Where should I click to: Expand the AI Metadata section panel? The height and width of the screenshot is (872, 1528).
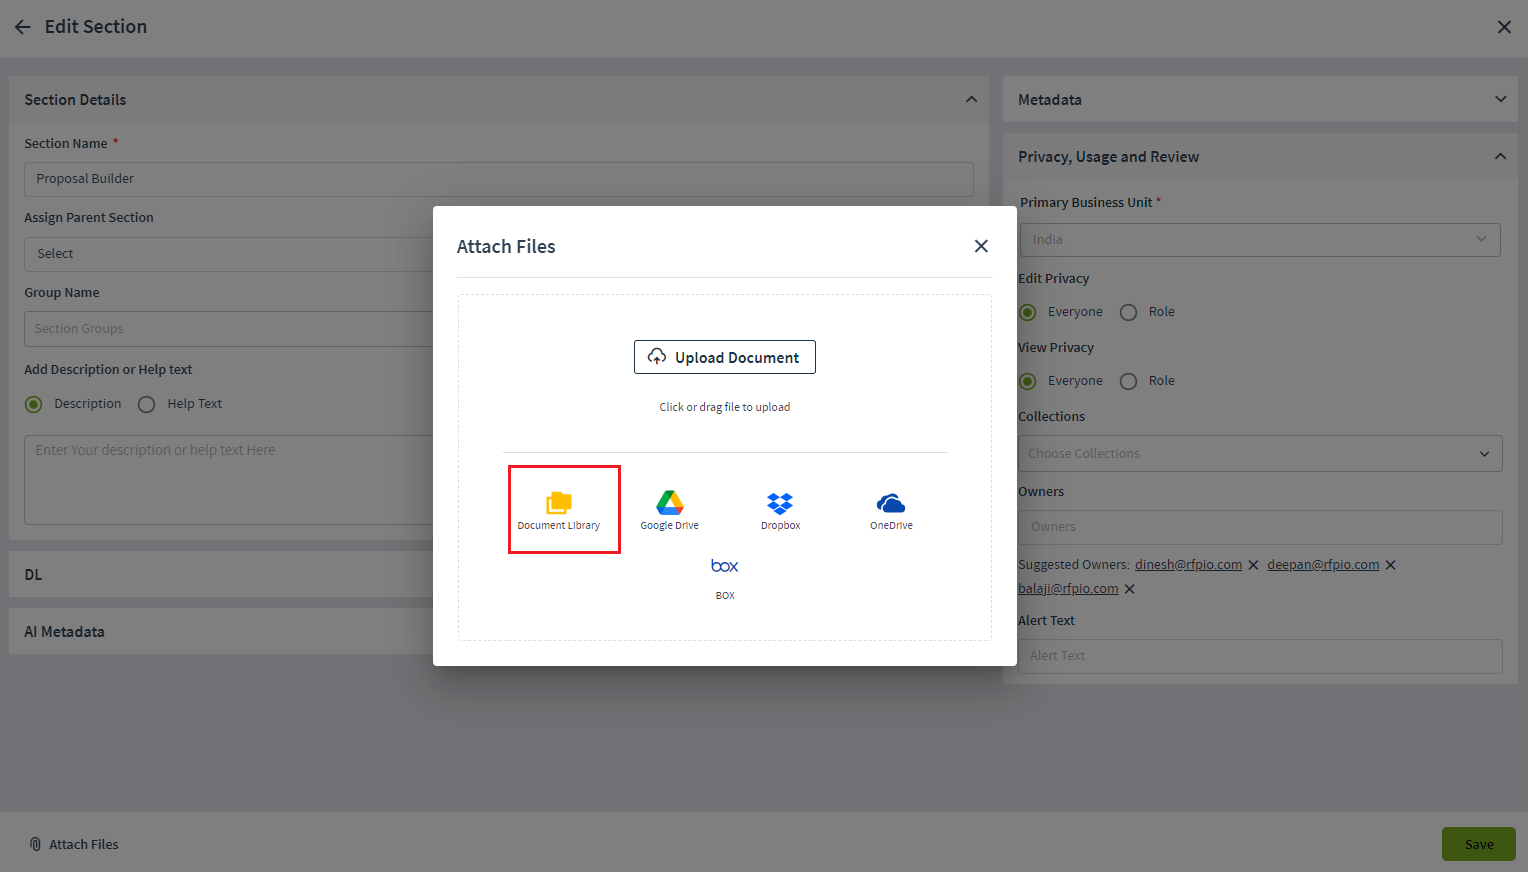pos(221,632)
